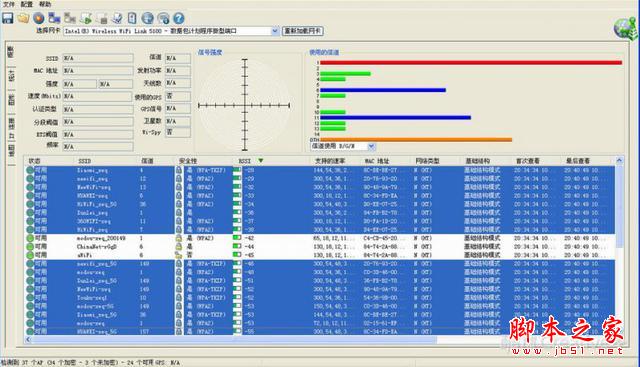Click the SSID info field showing N/A
The image size is (640, 367).
[98, 58]
